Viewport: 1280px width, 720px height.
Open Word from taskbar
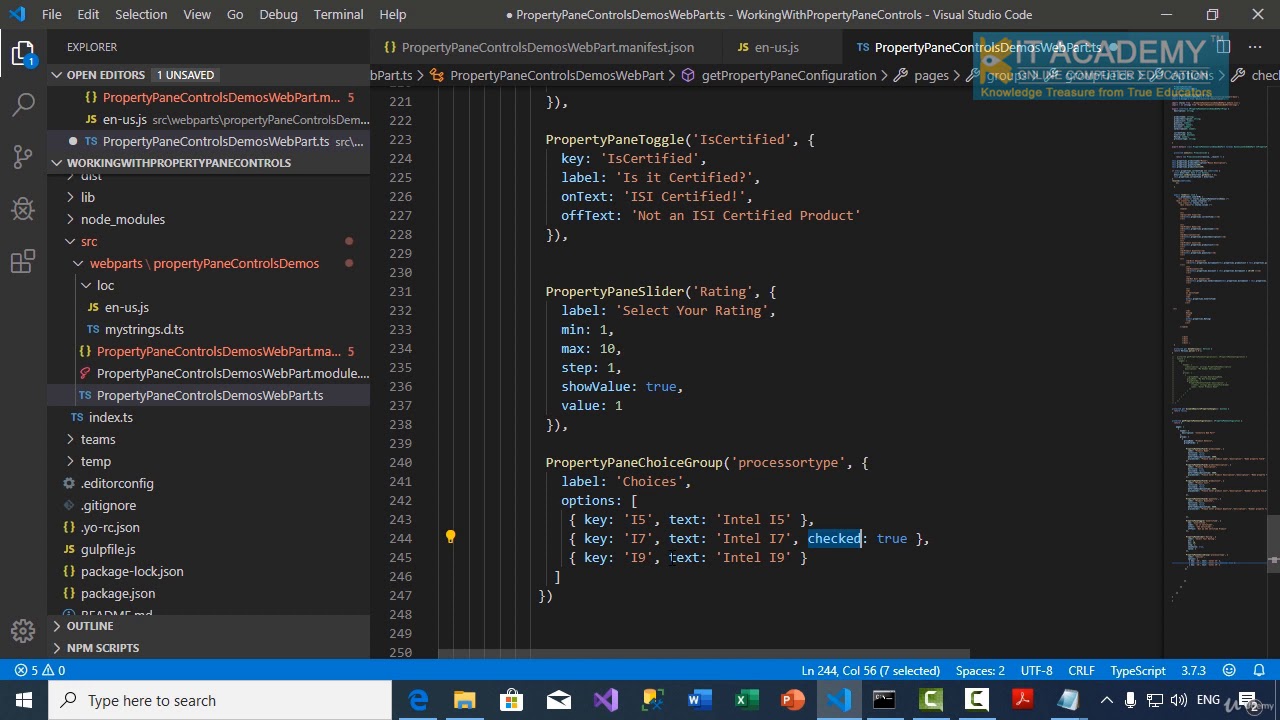click(x=699, y=700)
